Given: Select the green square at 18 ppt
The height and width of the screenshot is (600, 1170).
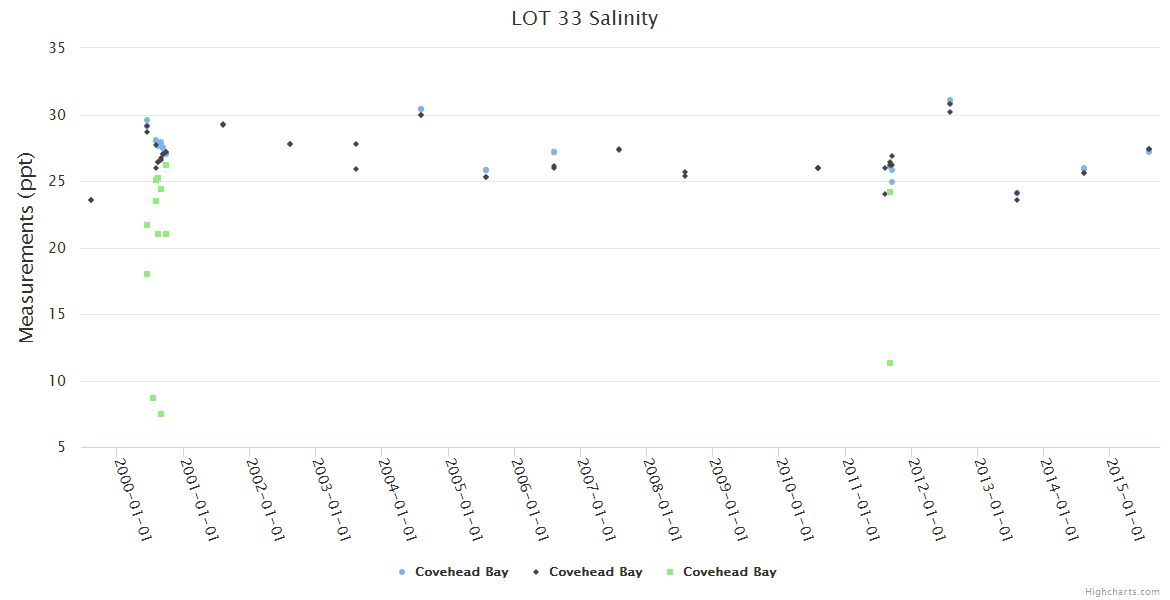Looking at the screenshot, I should pos(147,274).
